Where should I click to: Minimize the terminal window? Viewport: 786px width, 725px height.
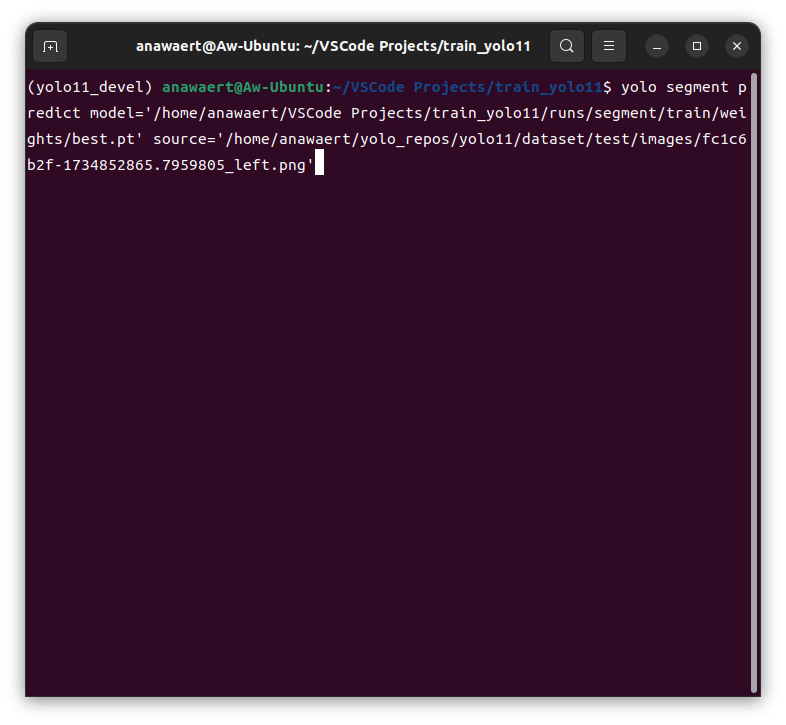coord(657,46)
